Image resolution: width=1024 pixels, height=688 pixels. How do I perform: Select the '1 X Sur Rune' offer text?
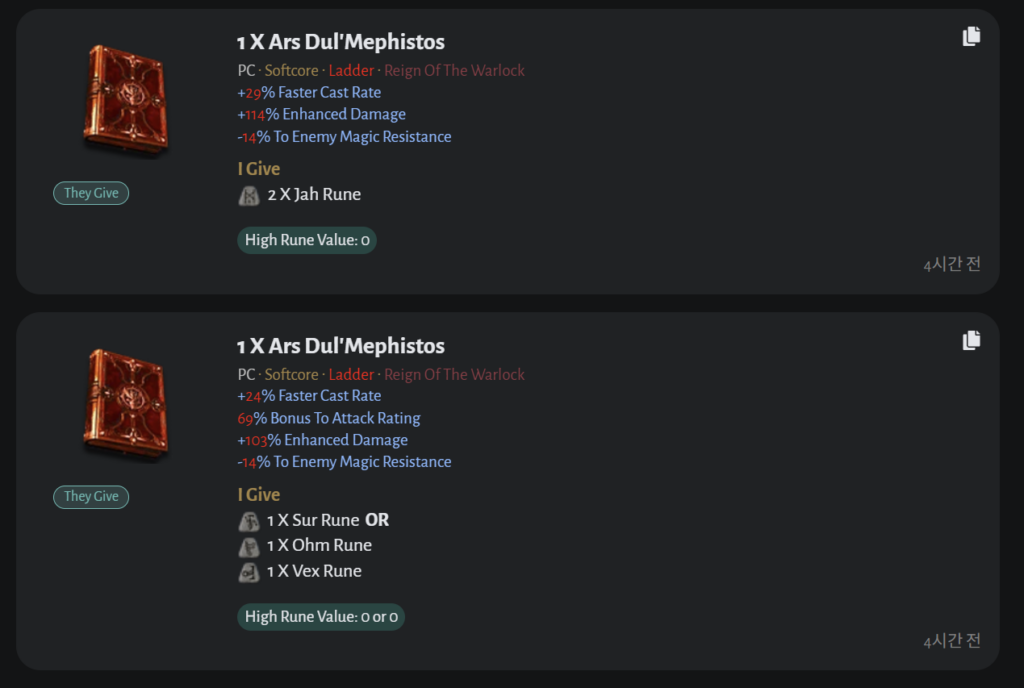313,521
